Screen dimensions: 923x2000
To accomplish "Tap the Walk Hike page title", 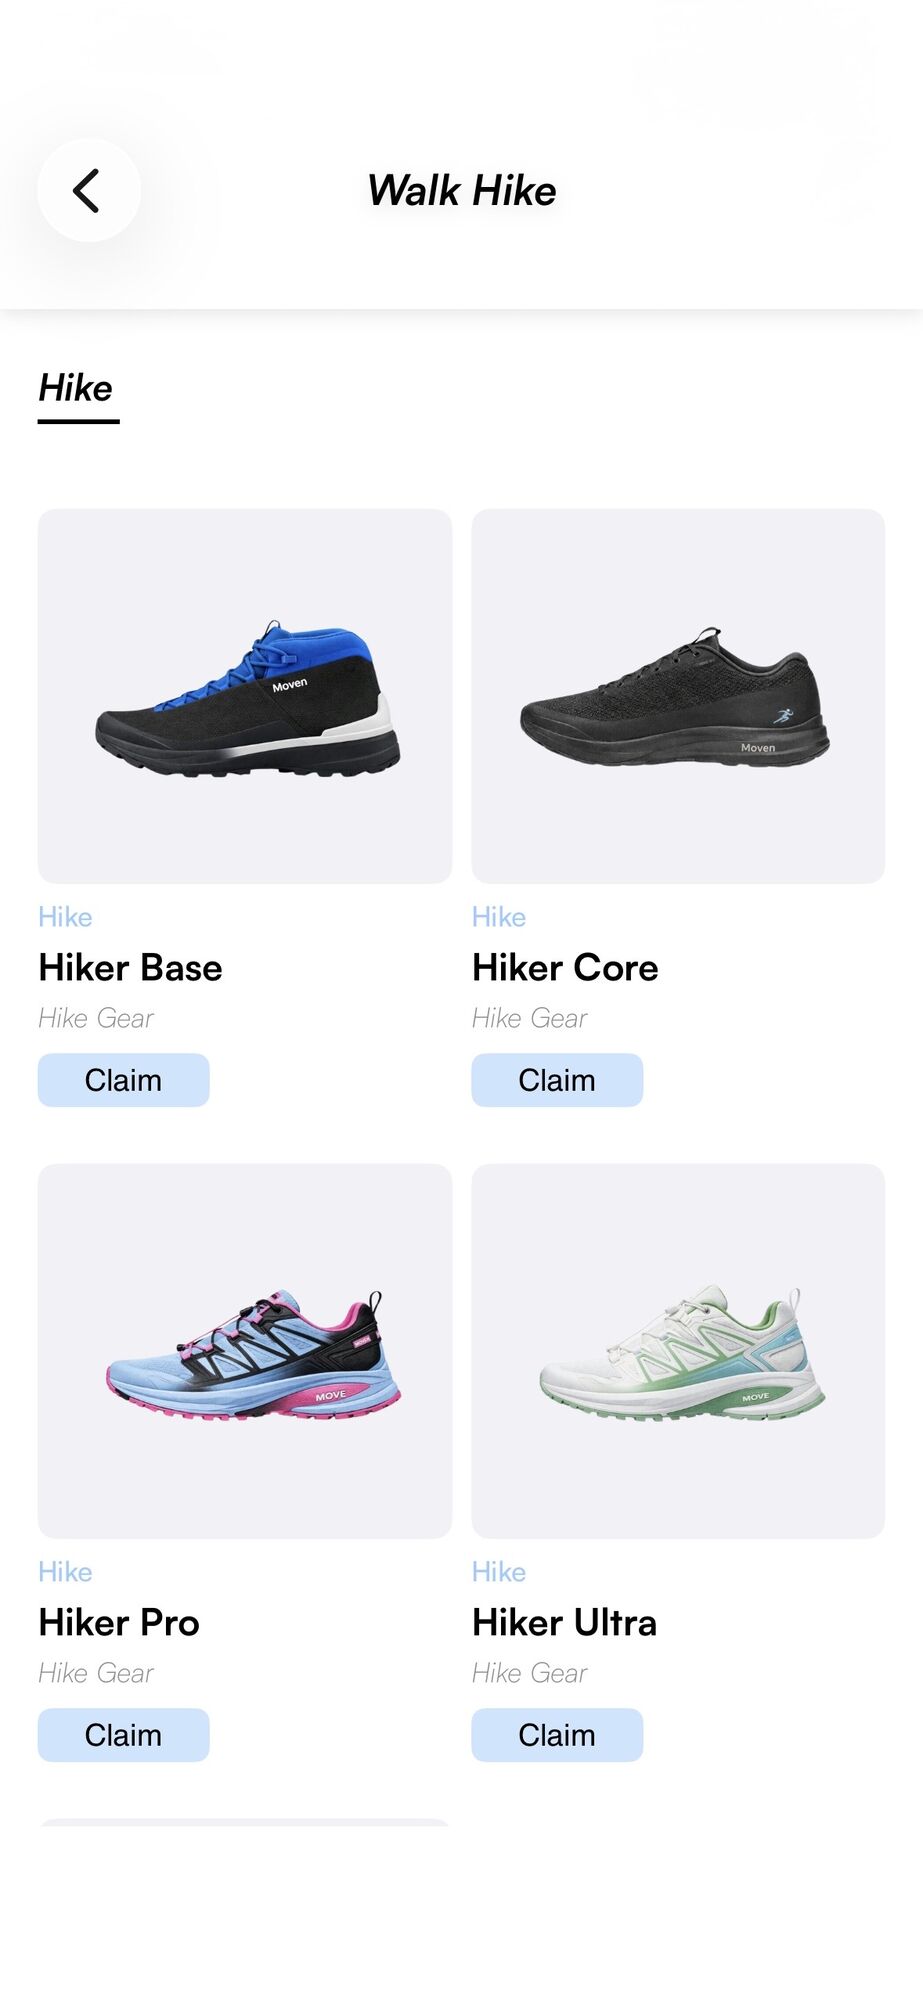I will (462, 190).
